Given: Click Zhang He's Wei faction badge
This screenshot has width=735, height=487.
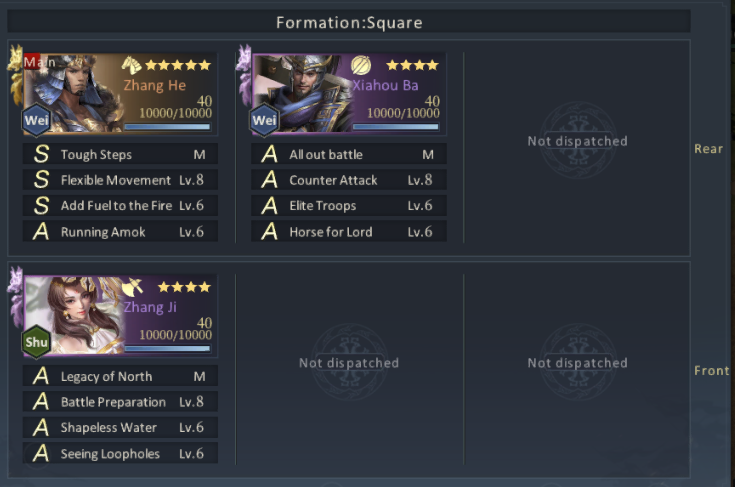Looking at the screenshot, I should point(37,120).
